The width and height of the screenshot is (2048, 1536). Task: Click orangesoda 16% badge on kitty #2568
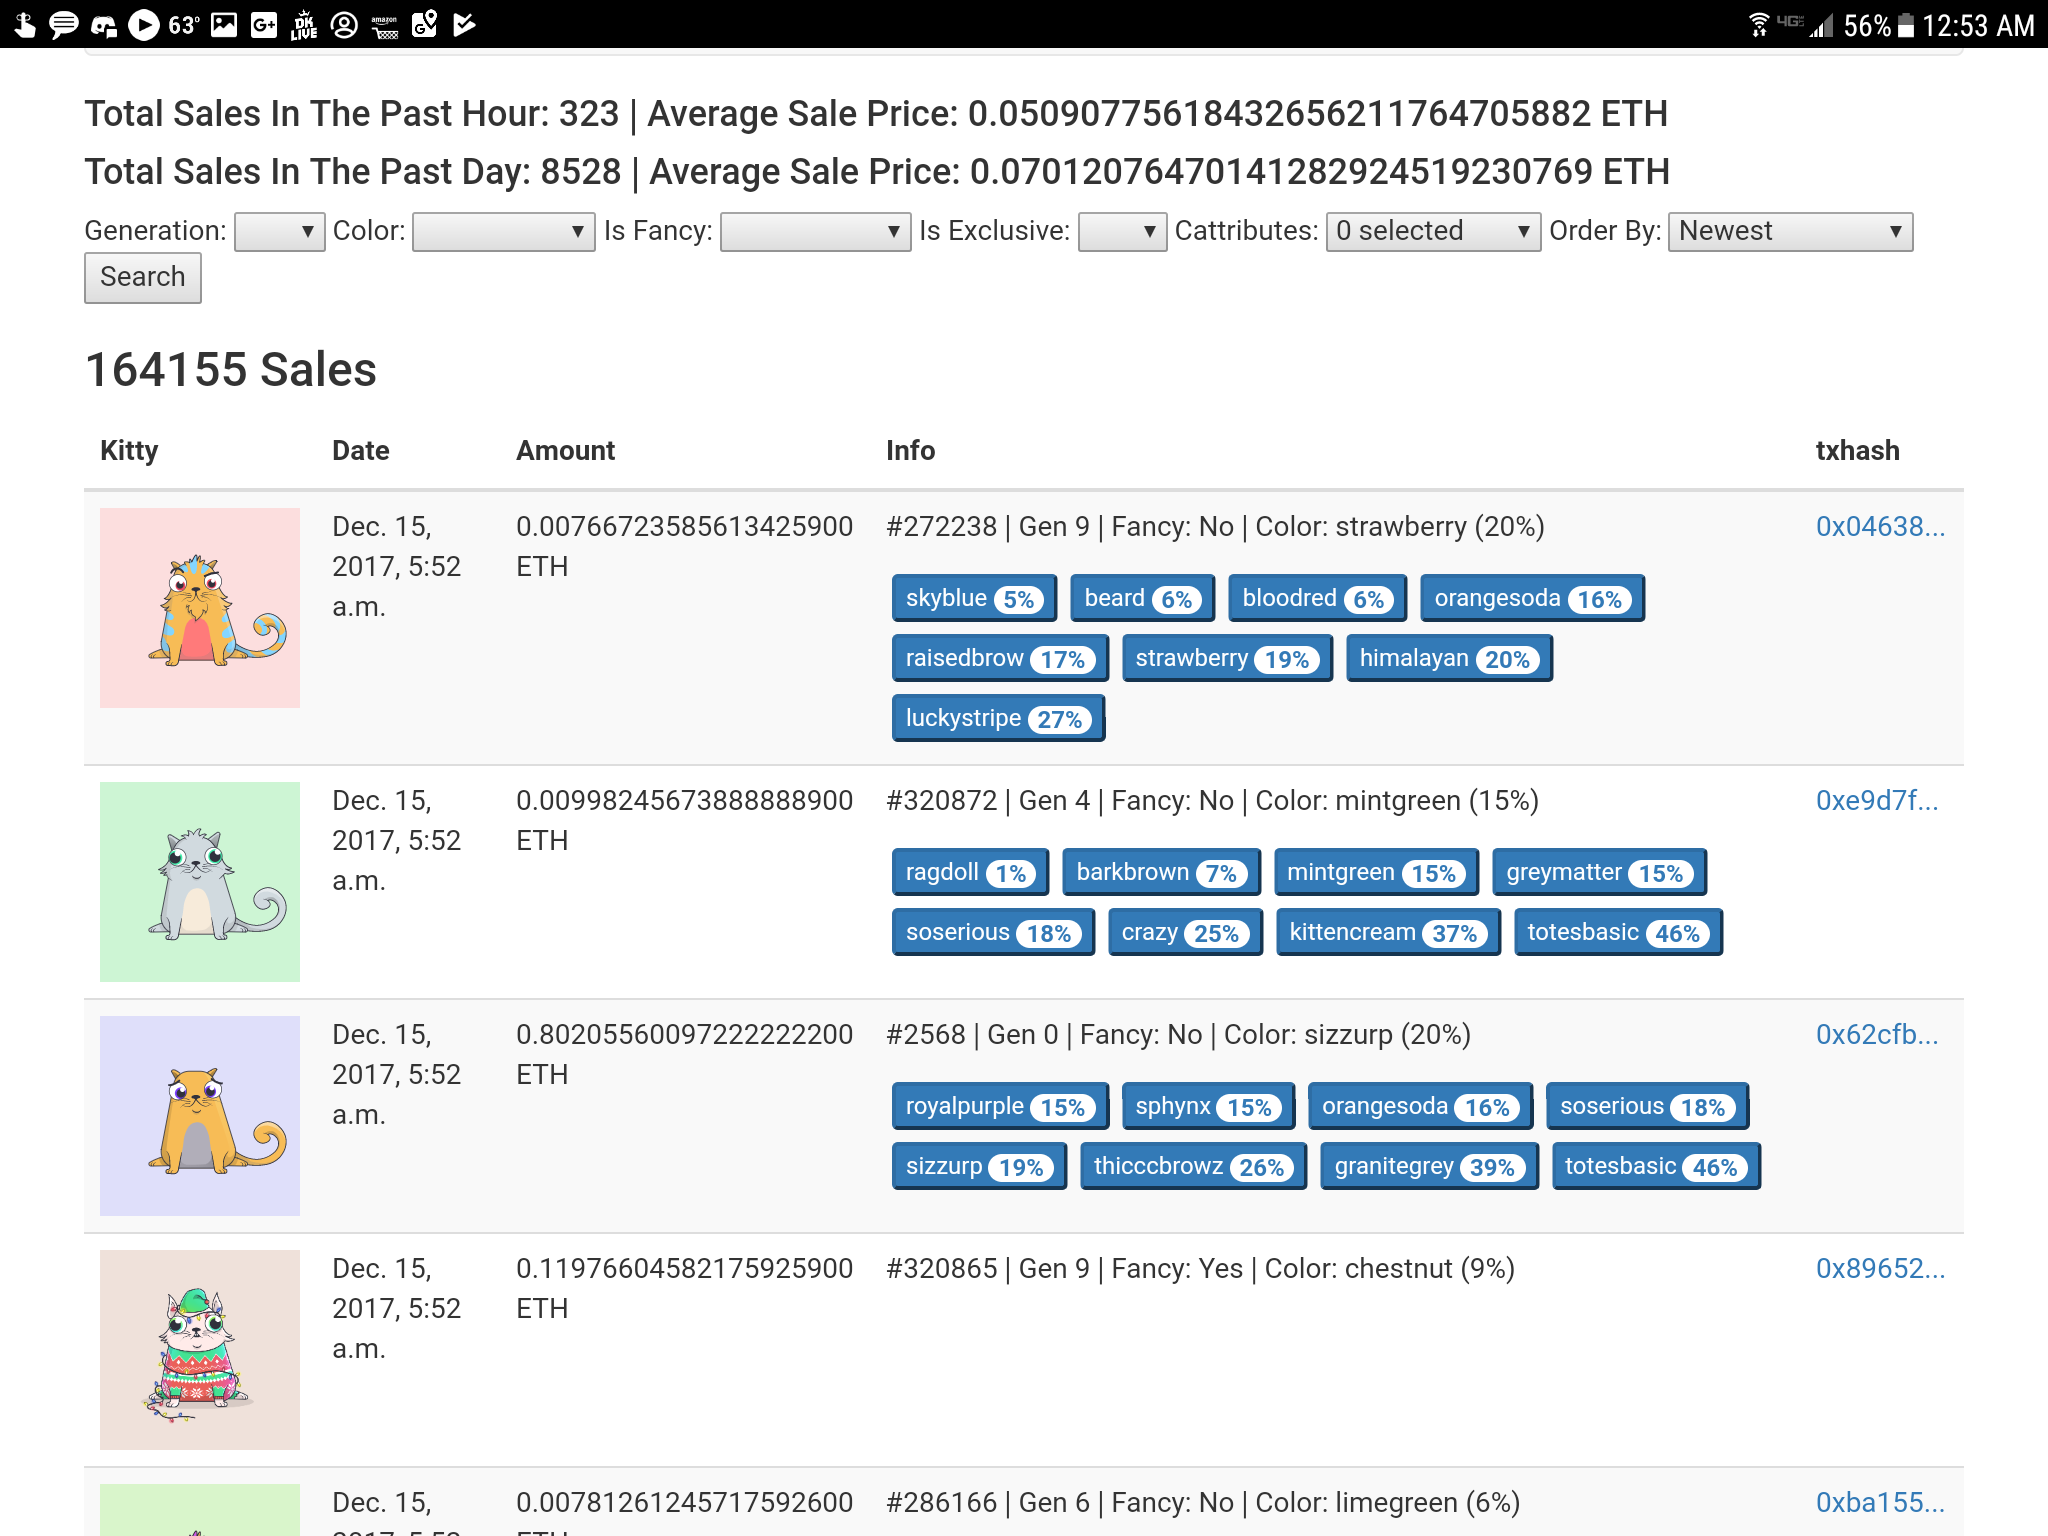pos(1420,1106)
